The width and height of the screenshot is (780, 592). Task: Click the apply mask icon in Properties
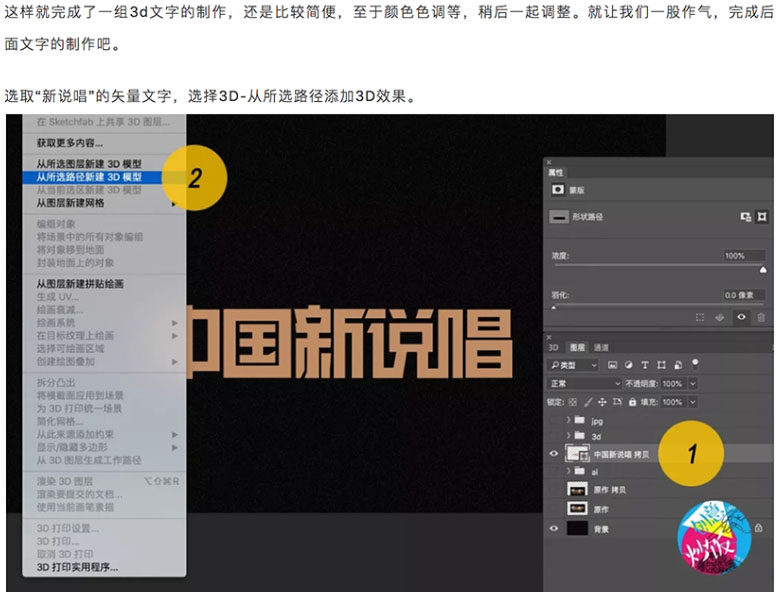click(719, 317)
